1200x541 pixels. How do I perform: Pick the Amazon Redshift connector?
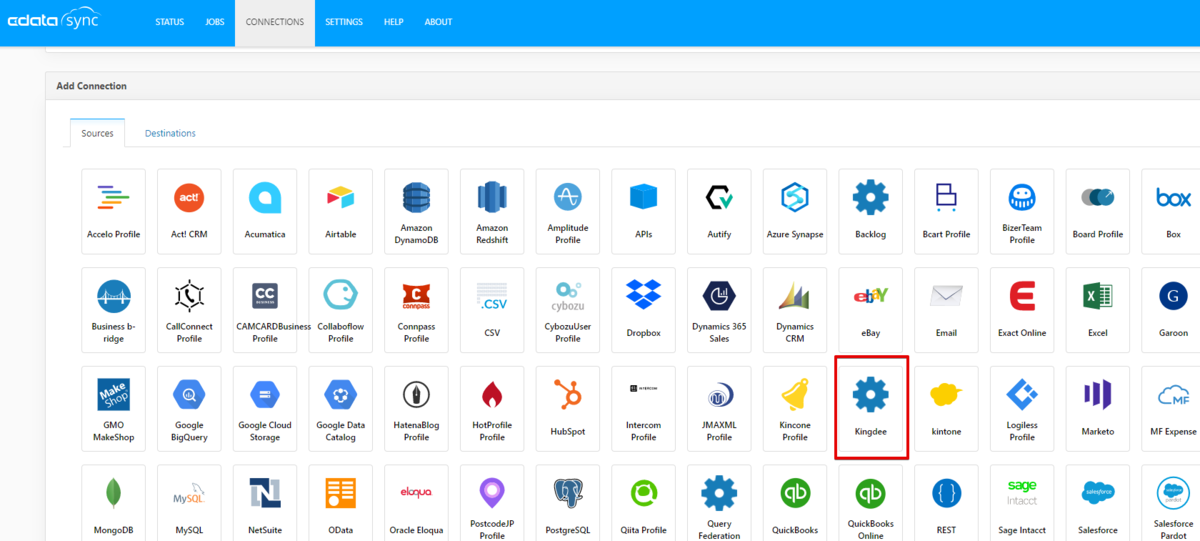tap(492, 211)
